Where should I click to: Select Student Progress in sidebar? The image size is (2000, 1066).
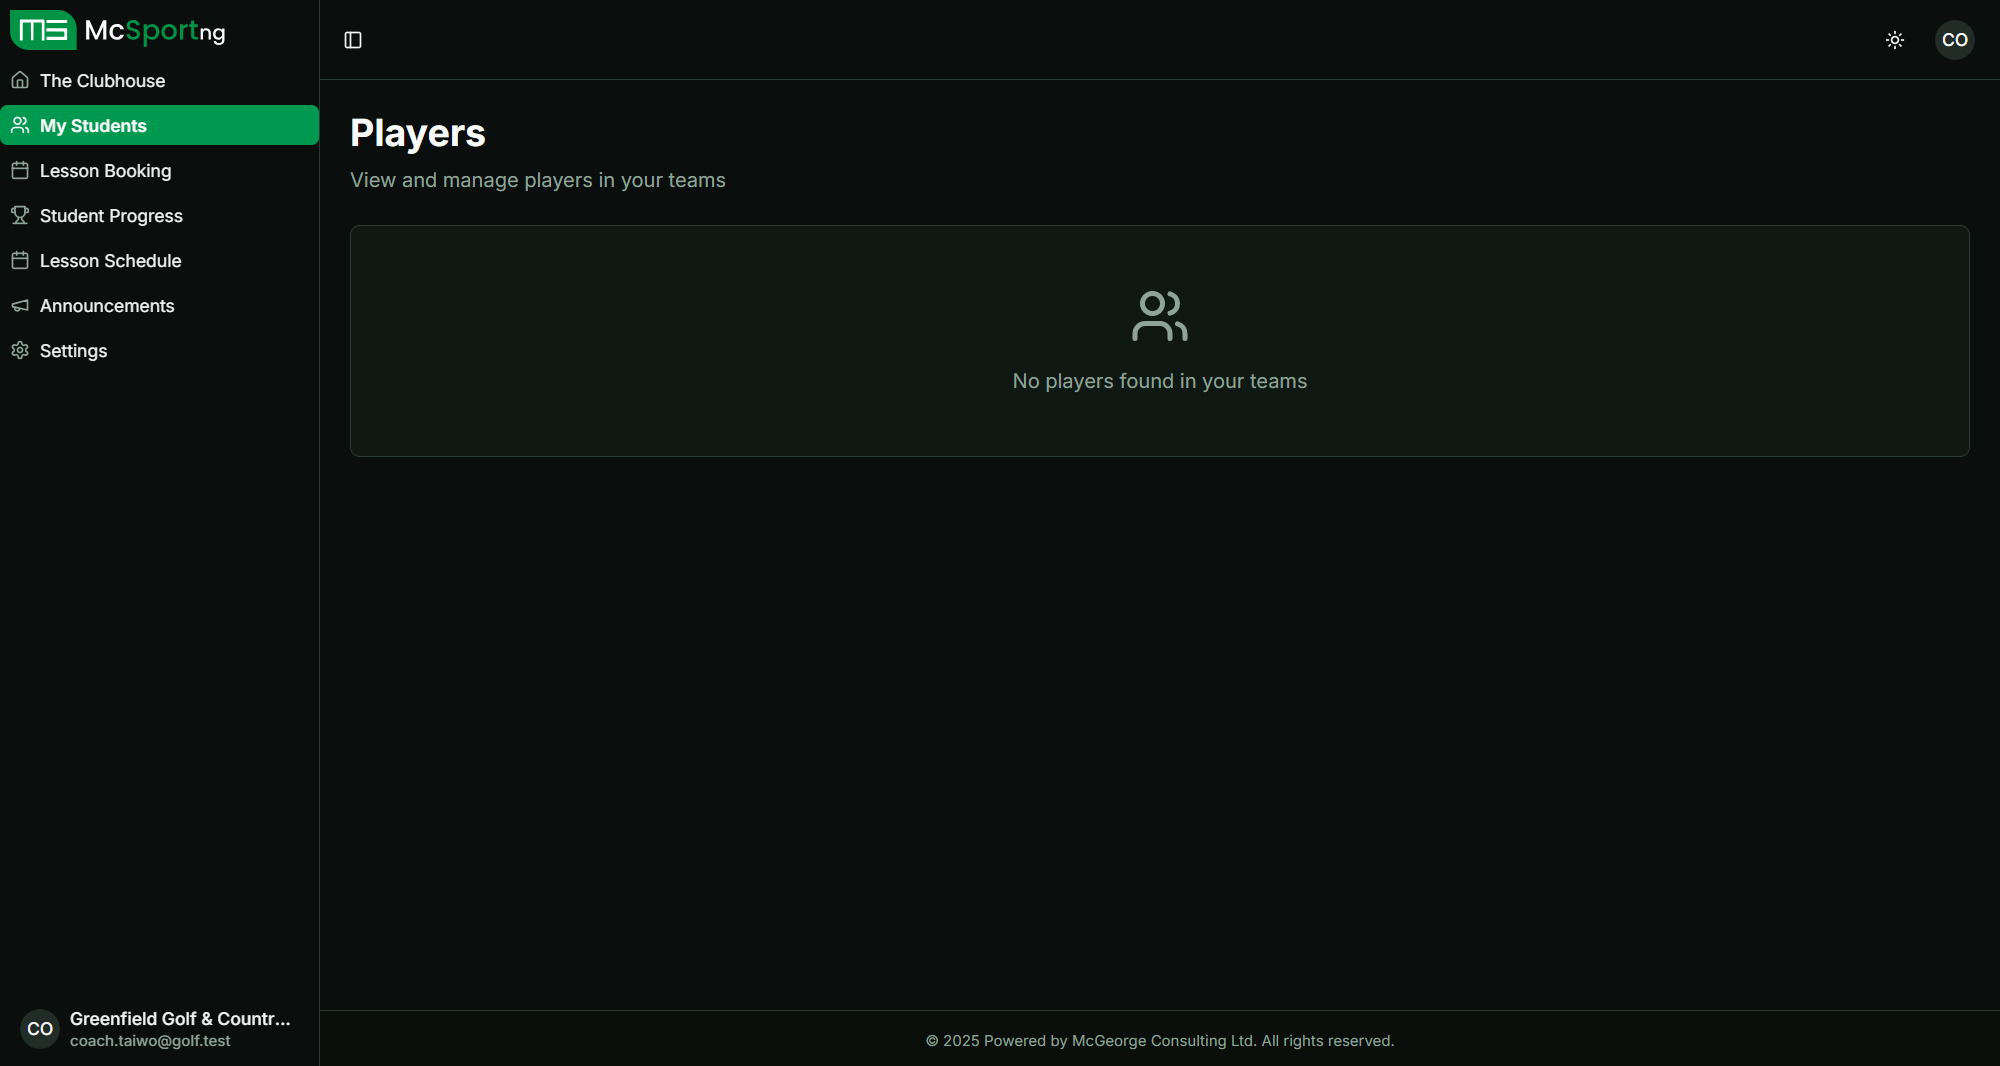click(x=111, y=216)
